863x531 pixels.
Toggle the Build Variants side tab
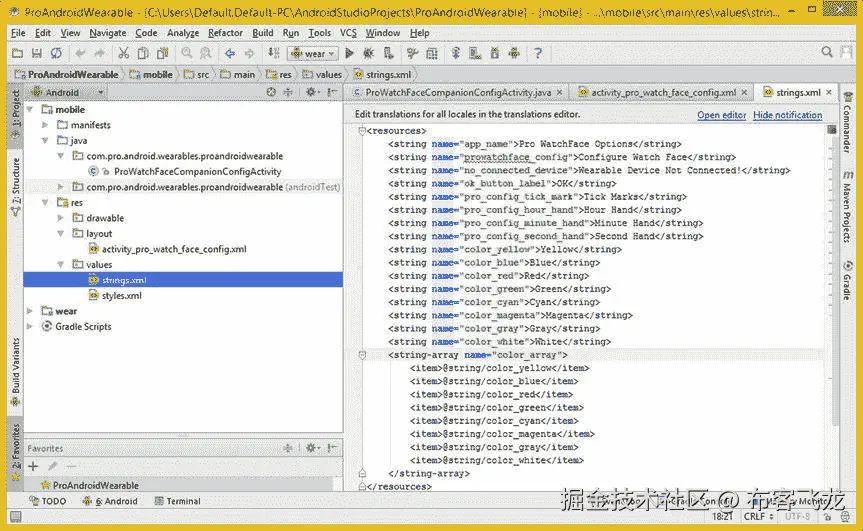[x=15, y=373]
